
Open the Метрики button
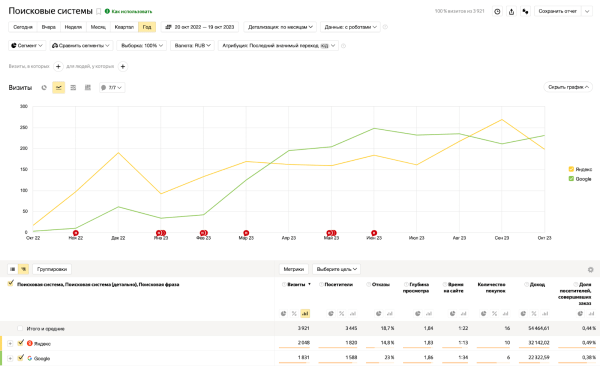293,269
